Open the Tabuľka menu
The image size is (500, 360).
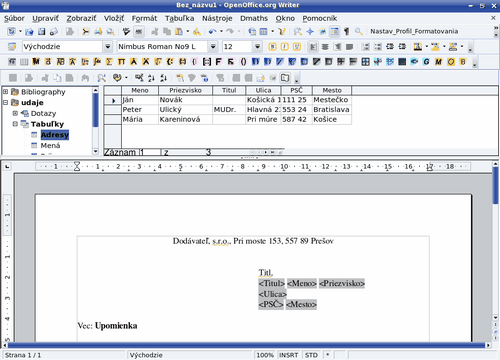[x=179, y=18]
